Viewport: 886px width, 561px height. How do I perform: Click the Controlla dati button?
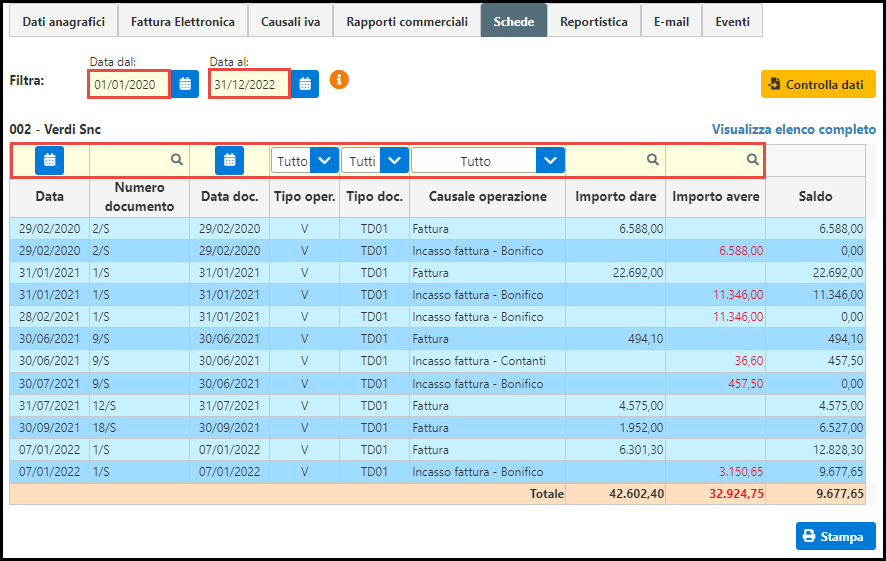click(x=818, y=84)
